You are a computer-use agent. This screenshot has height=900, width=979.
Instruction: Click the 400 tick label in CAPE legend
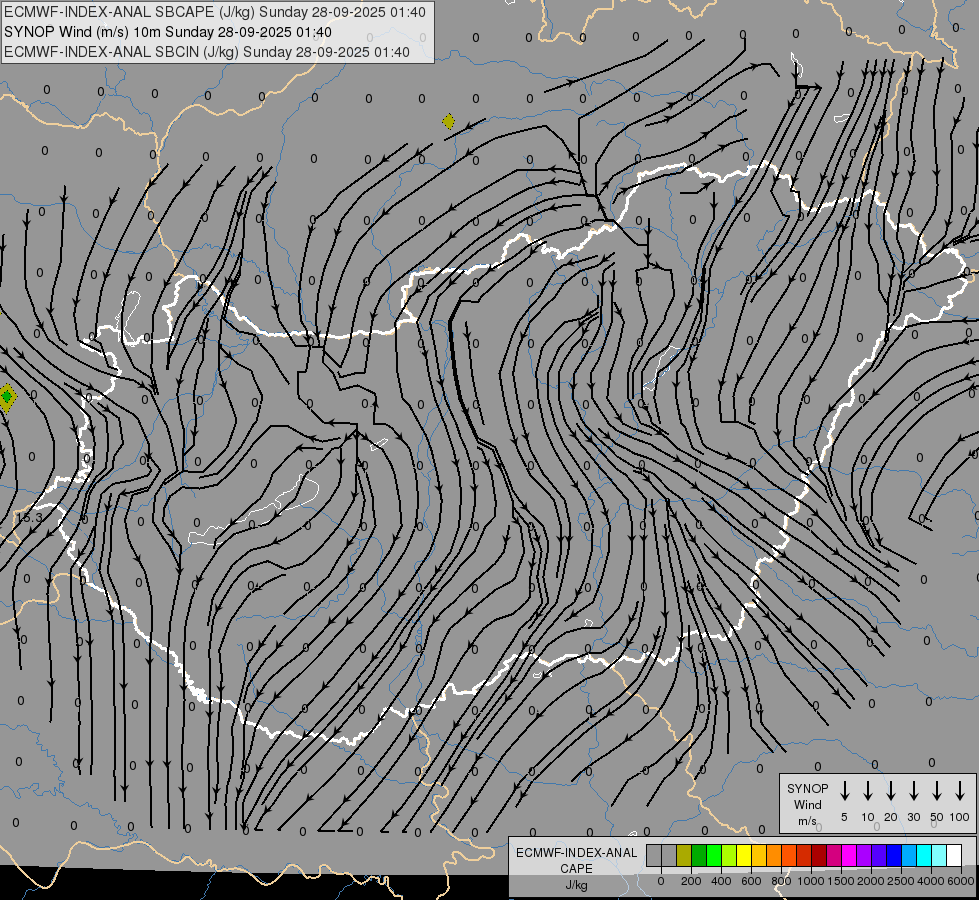(x=721, y=881)
